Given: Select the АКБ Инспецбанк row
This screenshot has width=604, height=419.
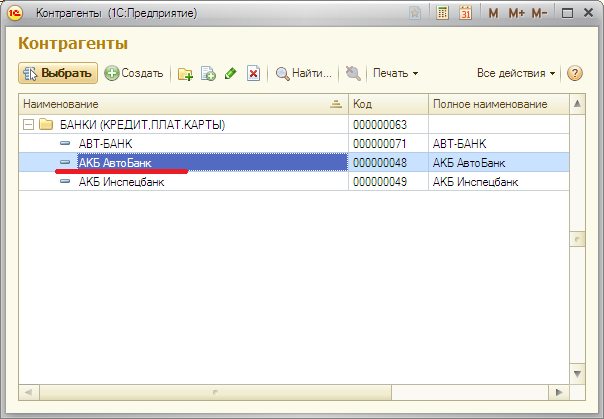Looking at the screenshot, I should (121, 181).
